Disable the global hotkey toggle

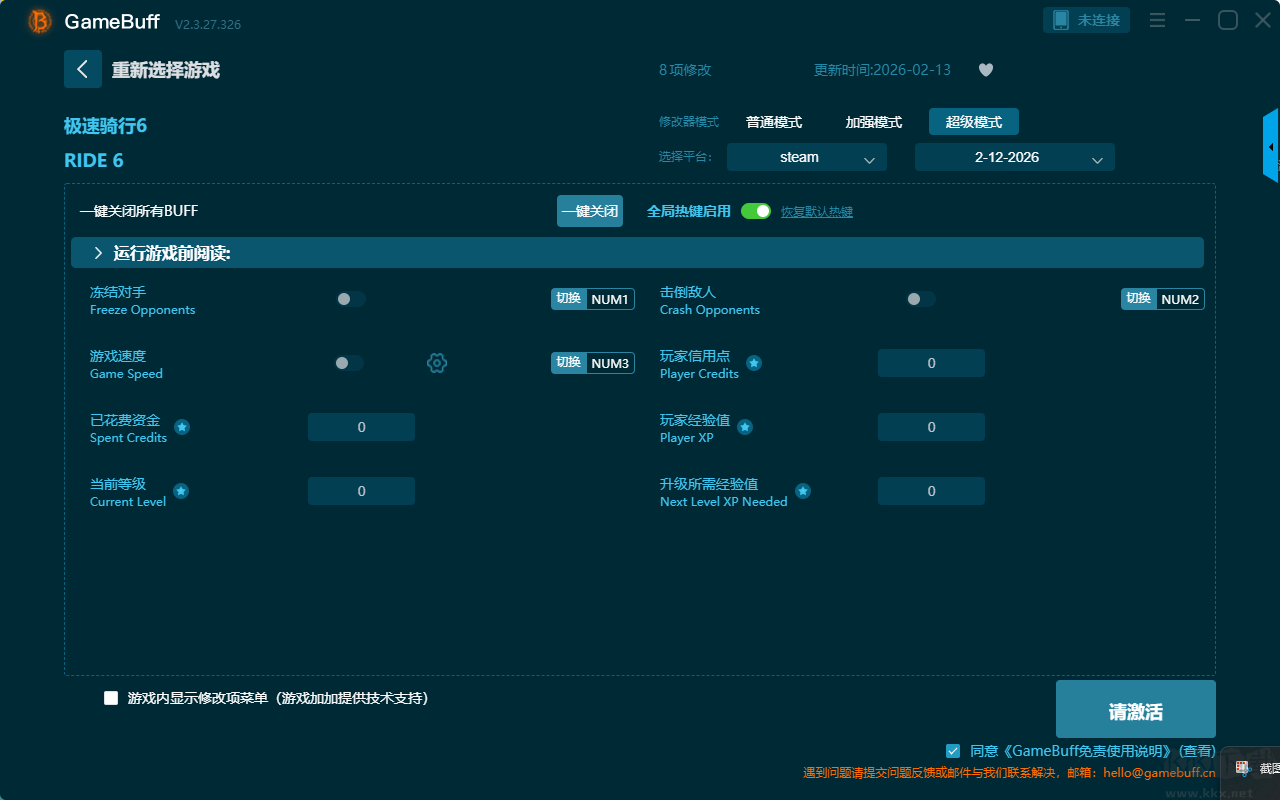pos(756,211)
